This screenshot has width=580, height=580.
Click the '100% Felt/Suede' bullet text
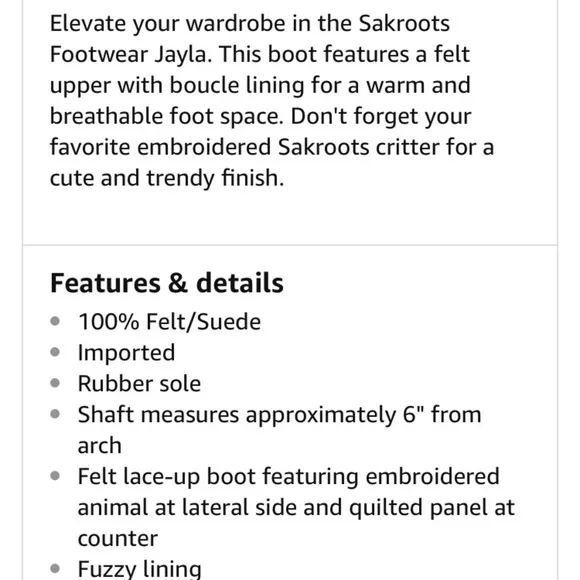coord(169,321)
